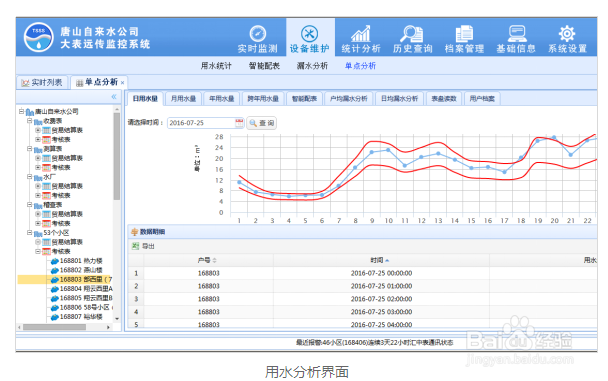
Task: Collapse the 稽查表 tree node
Action: coord(29,204)
